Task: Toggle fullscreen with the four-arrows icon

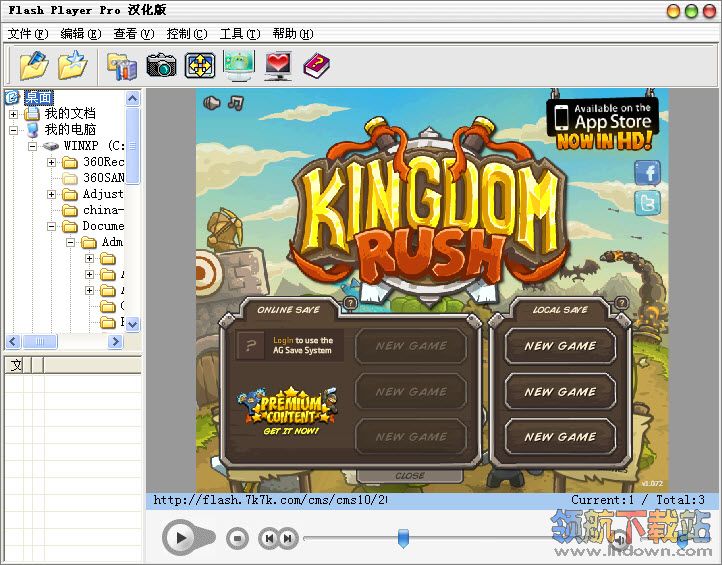Action: [x=200, y=65]
